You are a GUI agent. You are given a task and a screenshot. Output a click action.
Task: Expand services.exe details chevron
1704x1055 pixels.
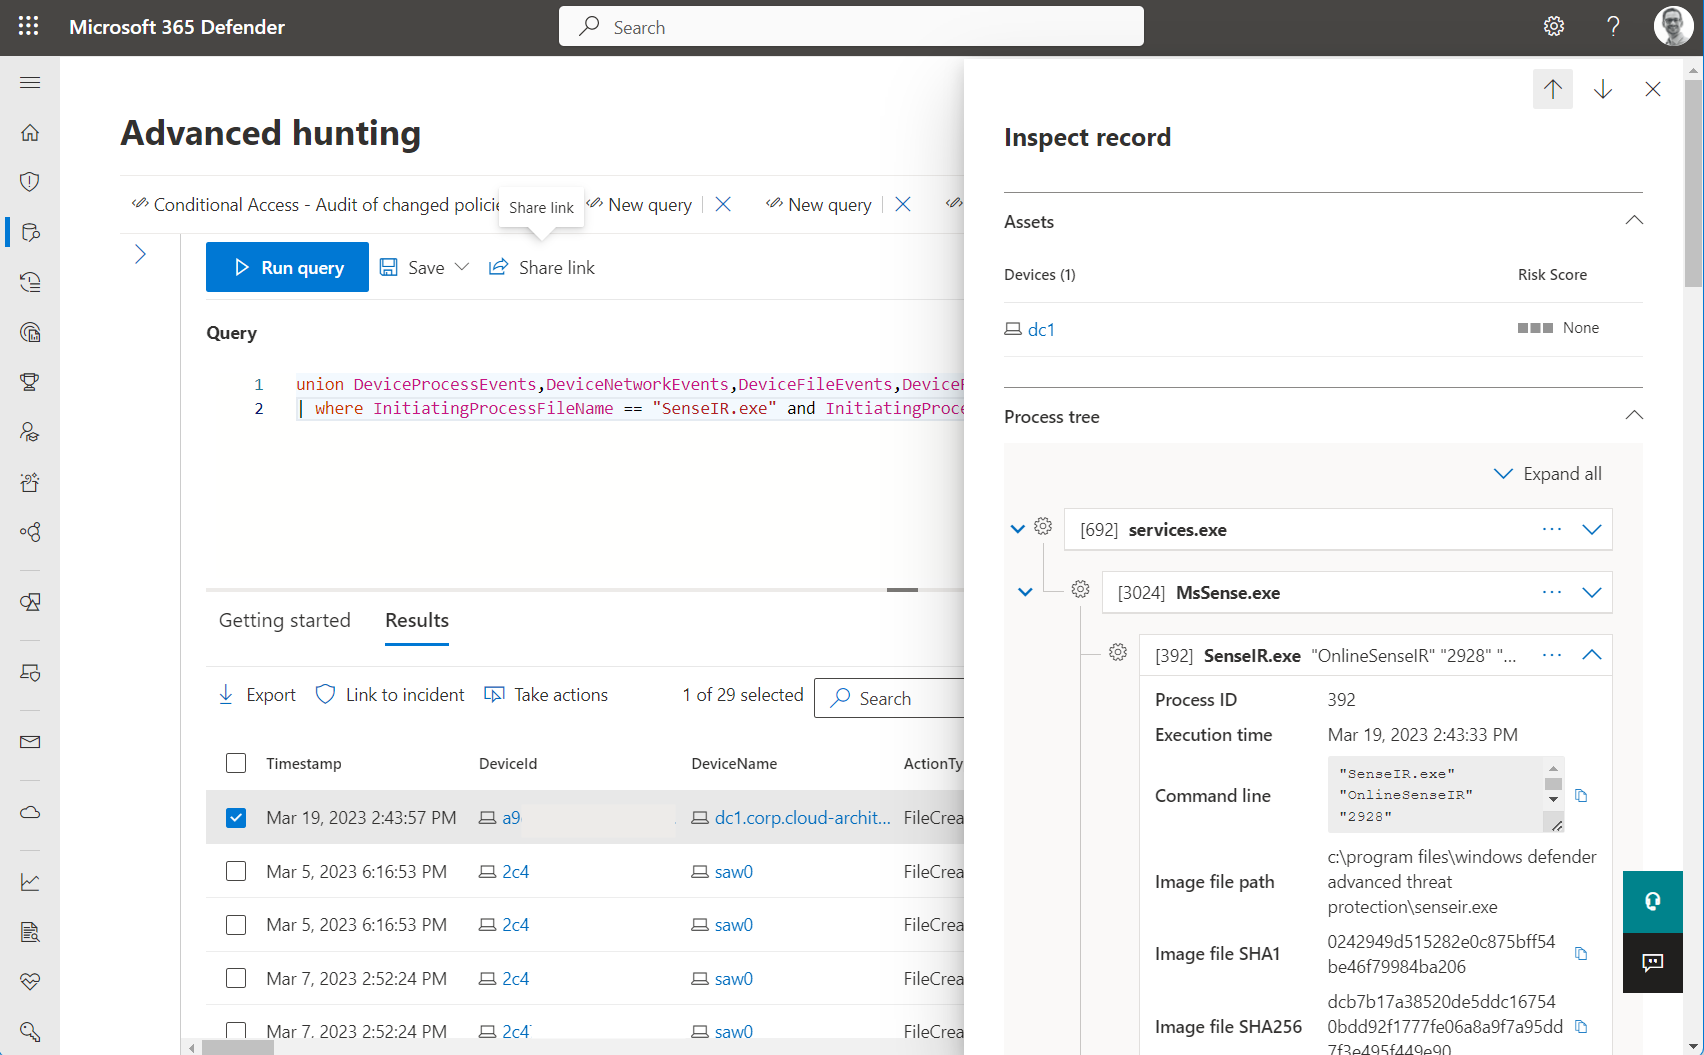1592,529
